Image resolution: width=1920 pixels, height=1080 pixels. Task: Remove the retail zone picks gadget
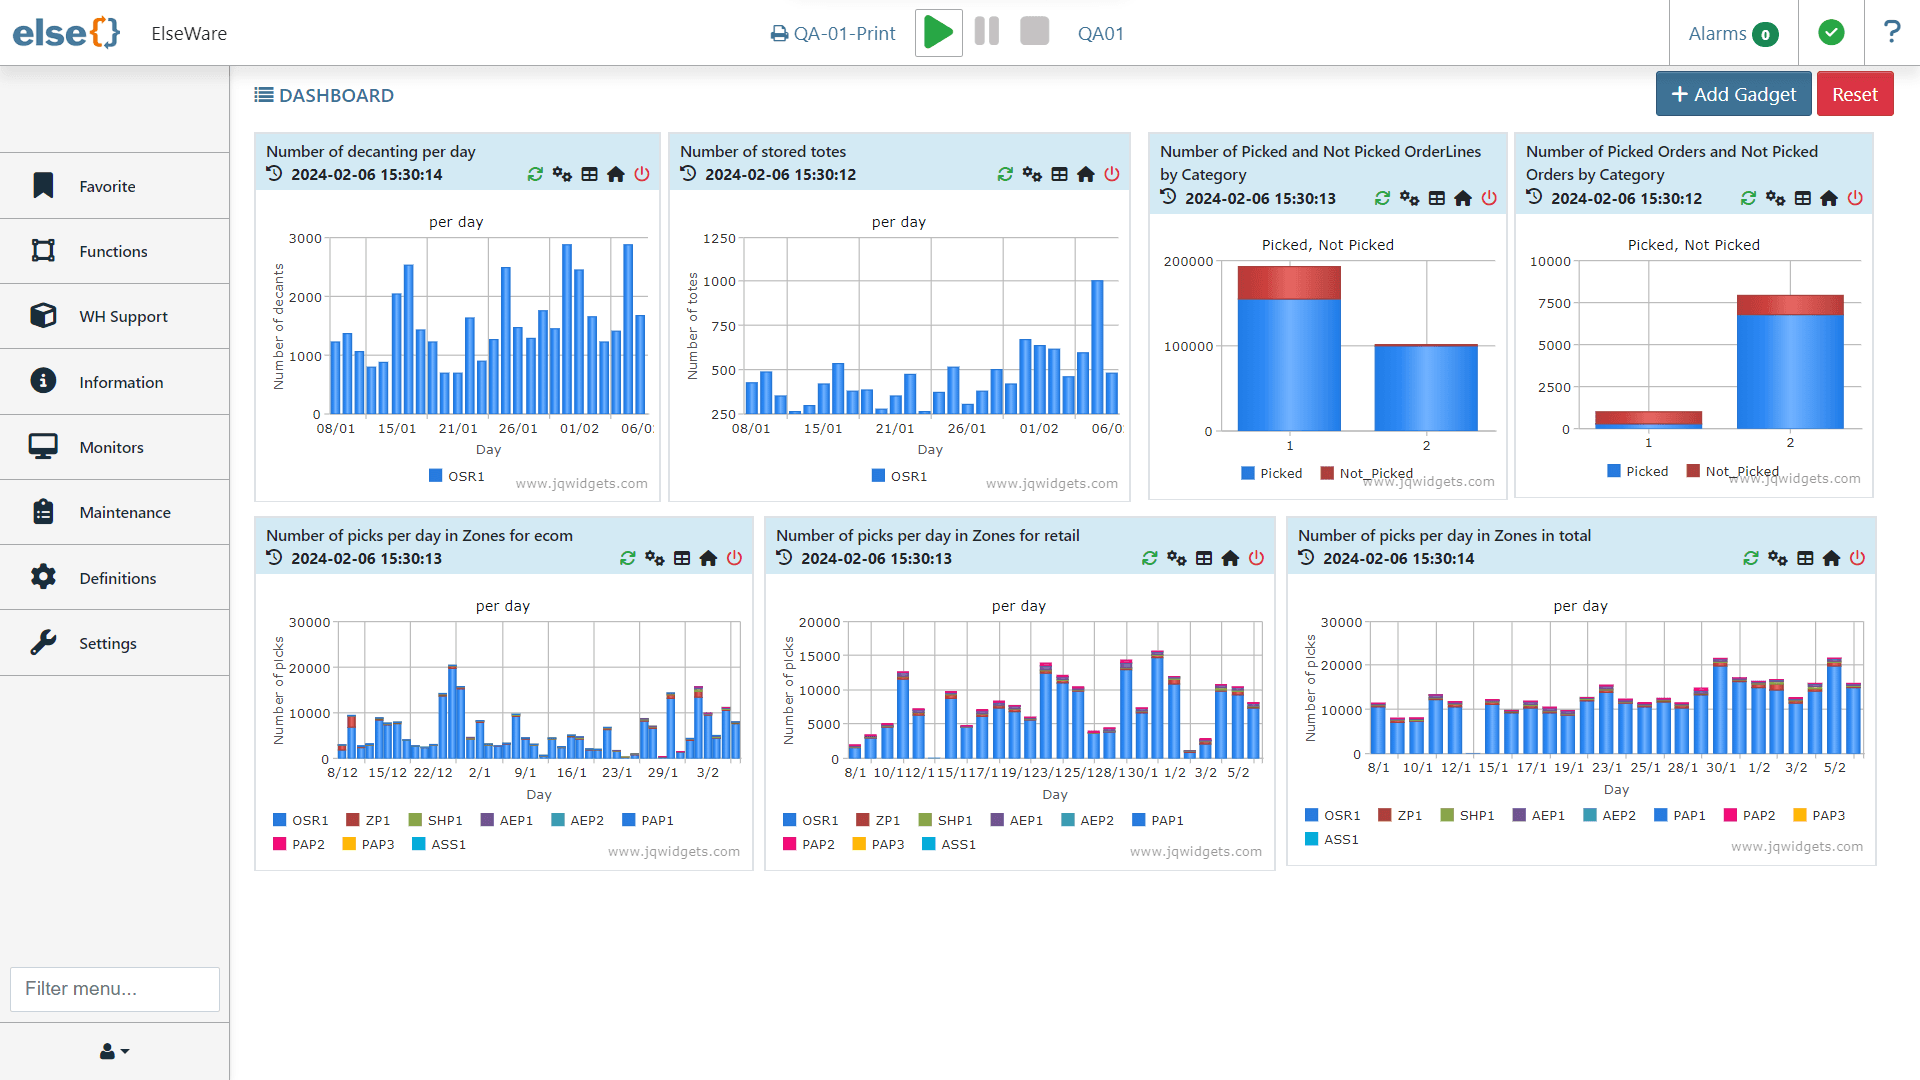(x=1256, y=558)
